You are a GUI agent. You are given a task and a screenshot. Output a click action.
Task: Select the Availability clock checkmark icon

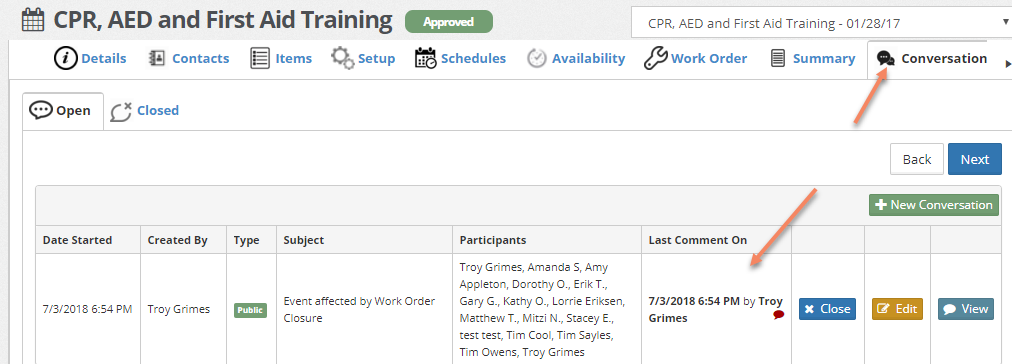pyautogui.click(x=536, y=59)
